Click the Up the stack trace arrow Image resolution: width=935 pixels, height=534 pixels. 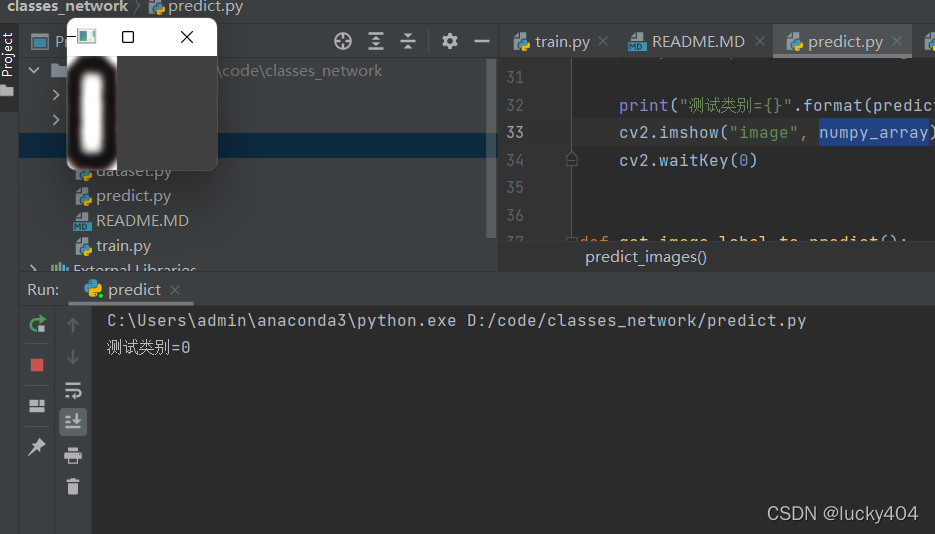click(73, 325)
